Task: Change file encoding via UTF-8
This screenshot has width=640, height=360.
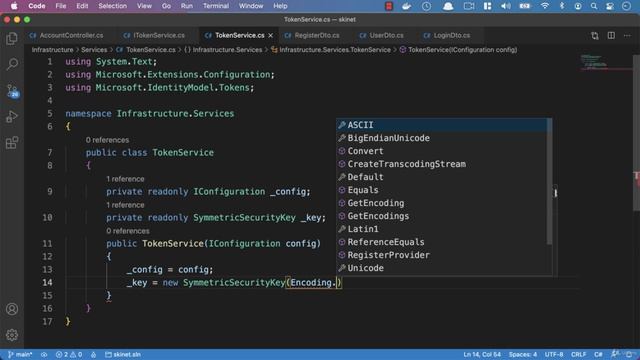Action: [554, 354]
